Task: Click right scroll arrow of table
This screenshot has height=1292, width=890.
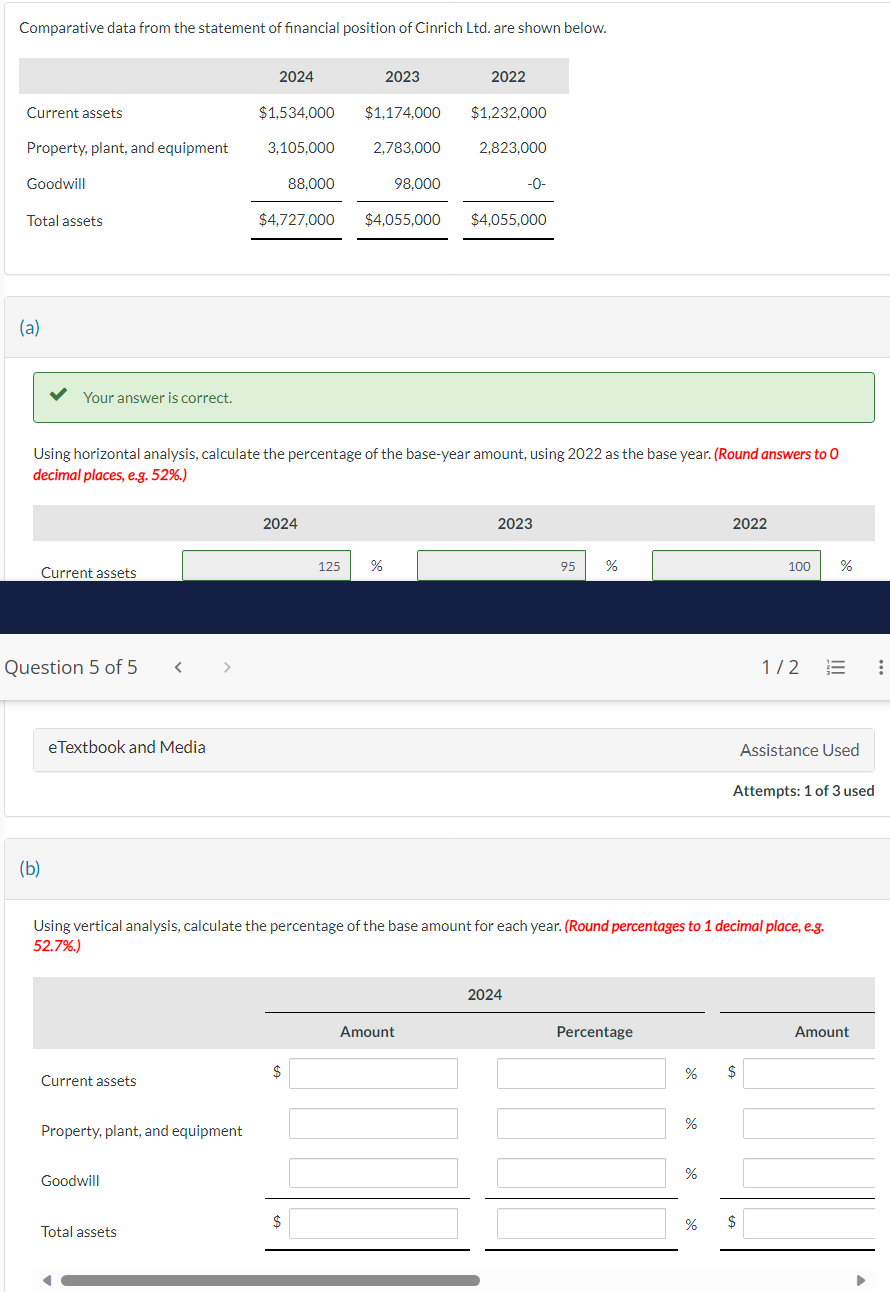Action: pos(859,1280)
